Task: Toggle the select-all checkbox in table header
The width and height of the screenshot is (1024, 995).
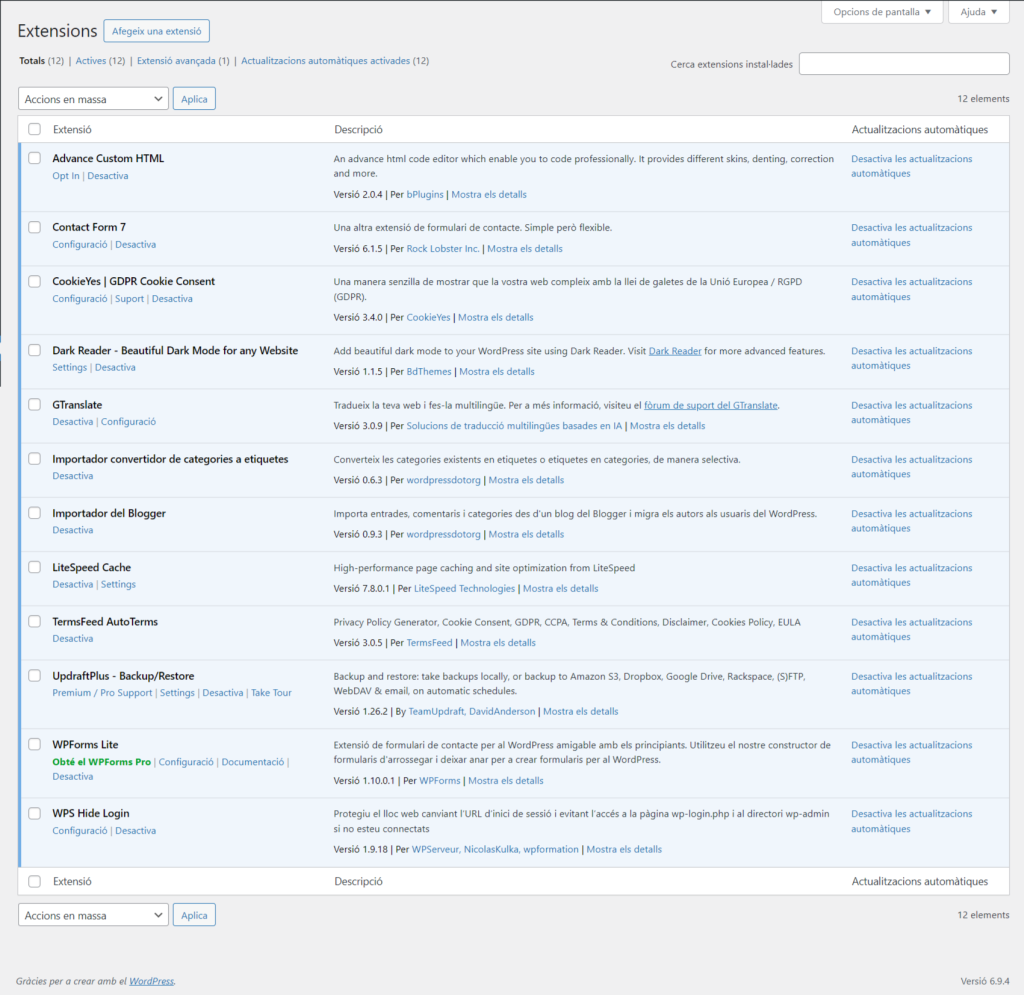Action: tap(35, 129)
